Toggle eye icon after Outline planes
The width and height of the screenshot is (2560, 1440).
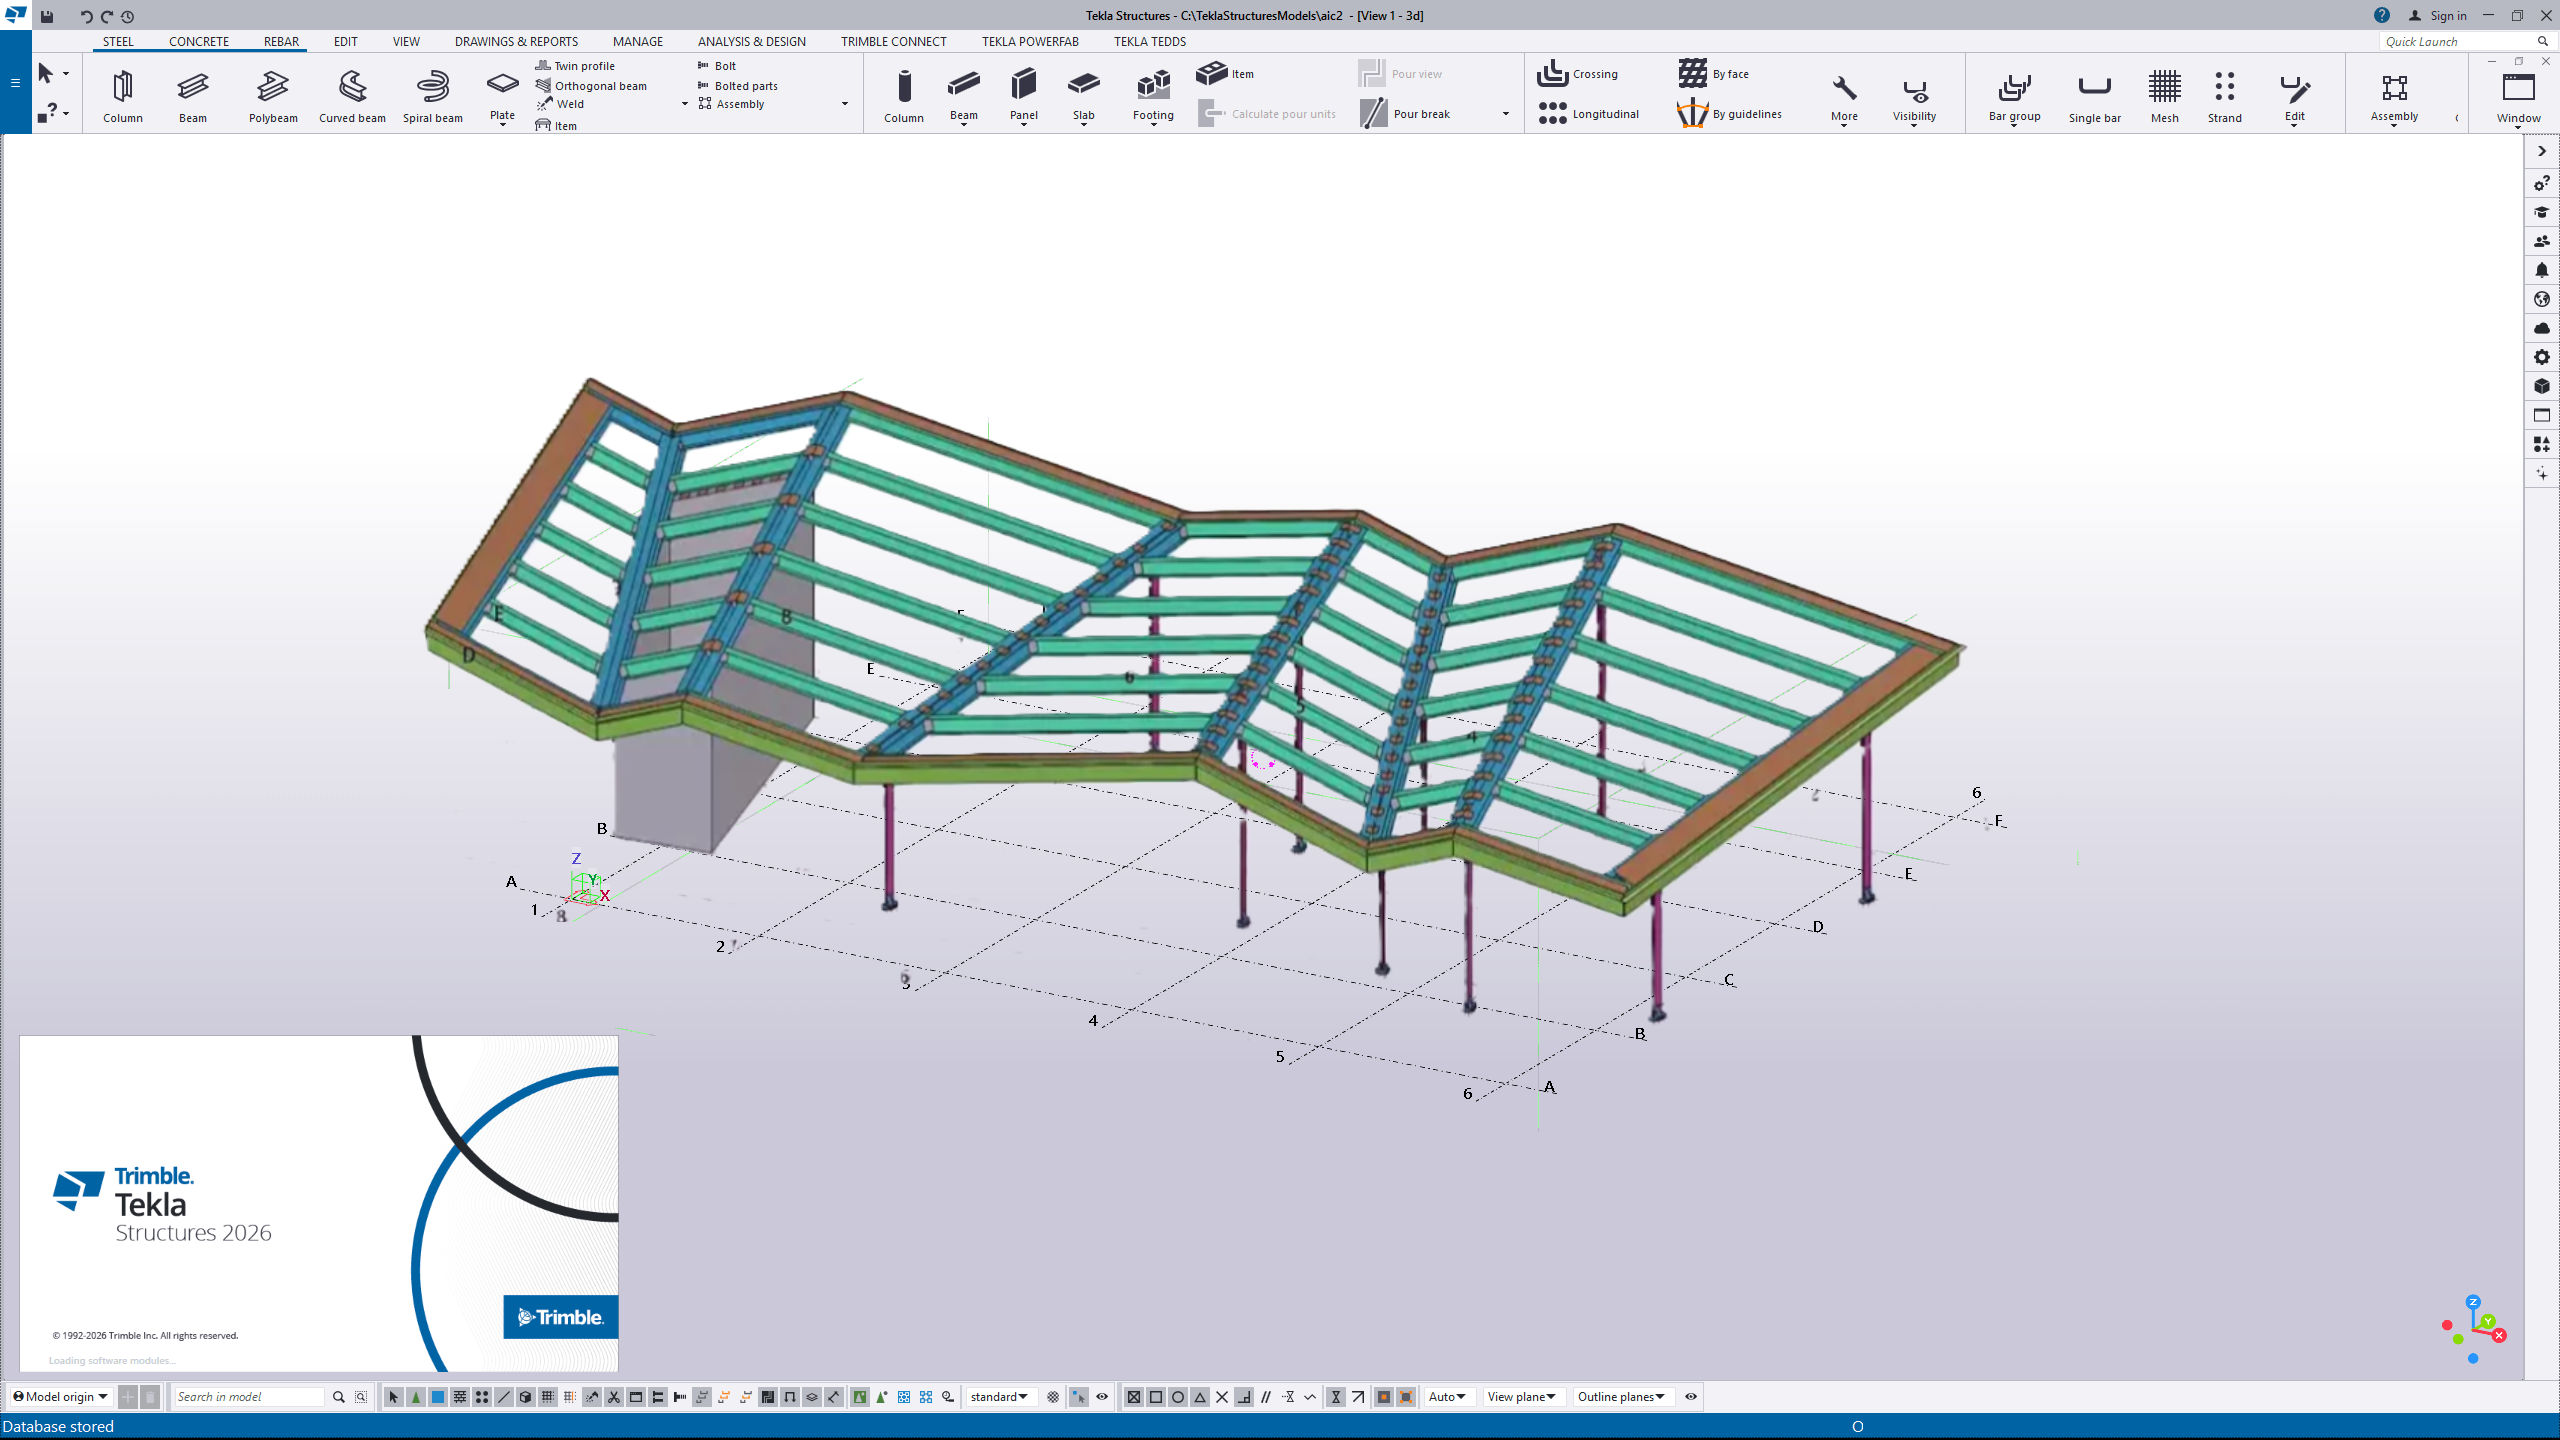1691,1397
